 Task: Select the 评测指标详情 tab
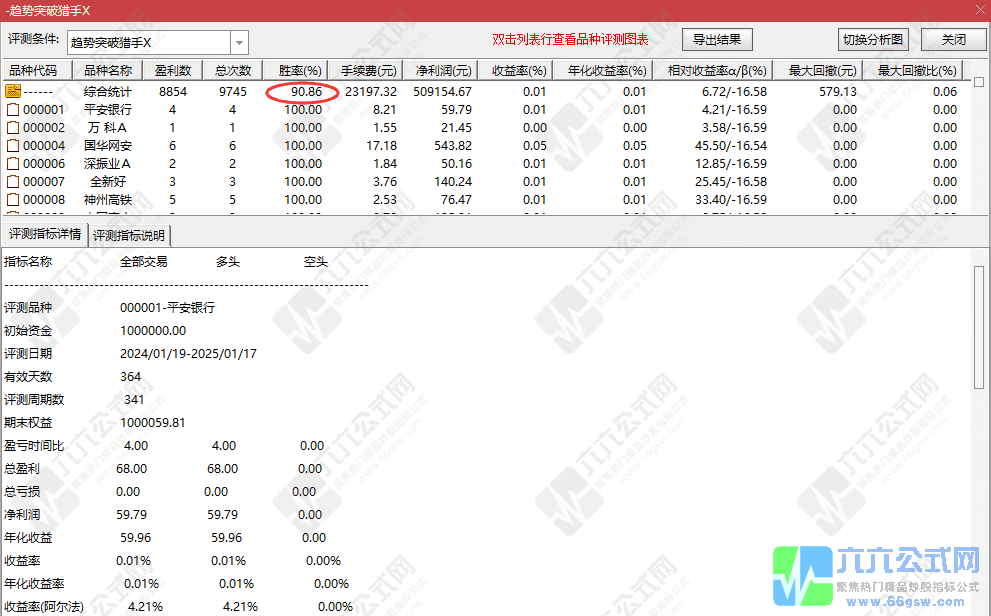[45, 235]
